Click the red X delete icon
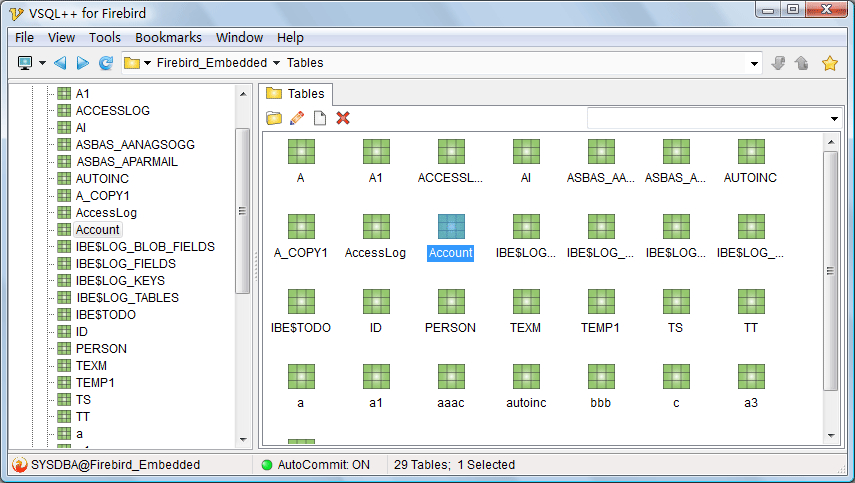855x483 pixels. (342, 118)
